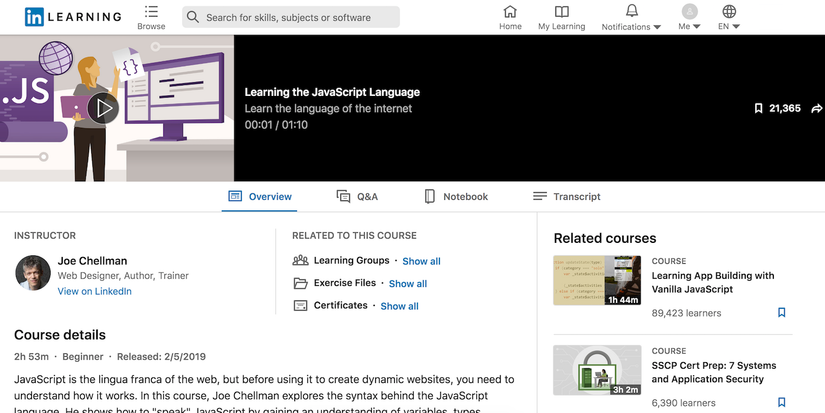Select the Overview tab
This screenshot has height=413, width=825.
(259, 197)
